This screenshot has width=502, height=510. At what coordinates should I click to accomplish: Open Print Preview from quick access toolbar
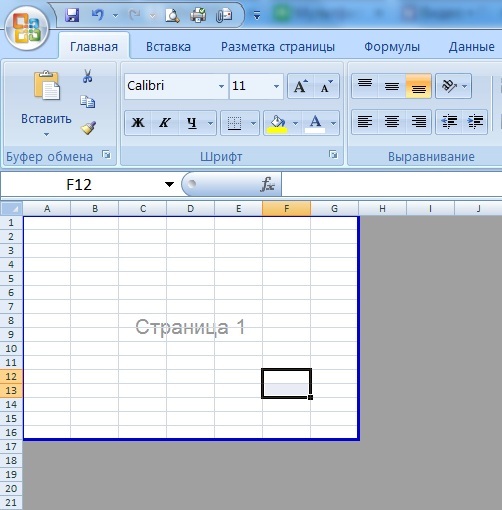point(172,16)
